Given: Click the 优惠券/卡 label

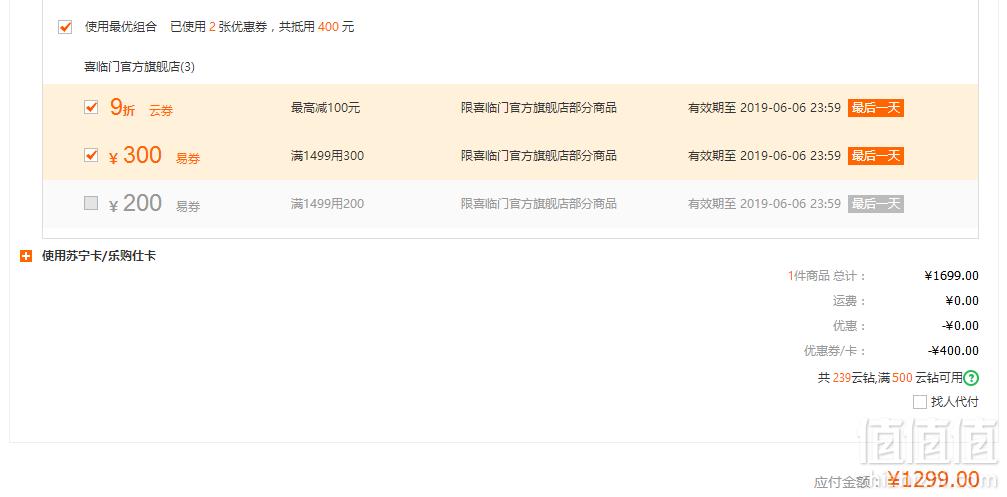Looking at the screenshot, I should pyautogui.click(x=835, y=351).
